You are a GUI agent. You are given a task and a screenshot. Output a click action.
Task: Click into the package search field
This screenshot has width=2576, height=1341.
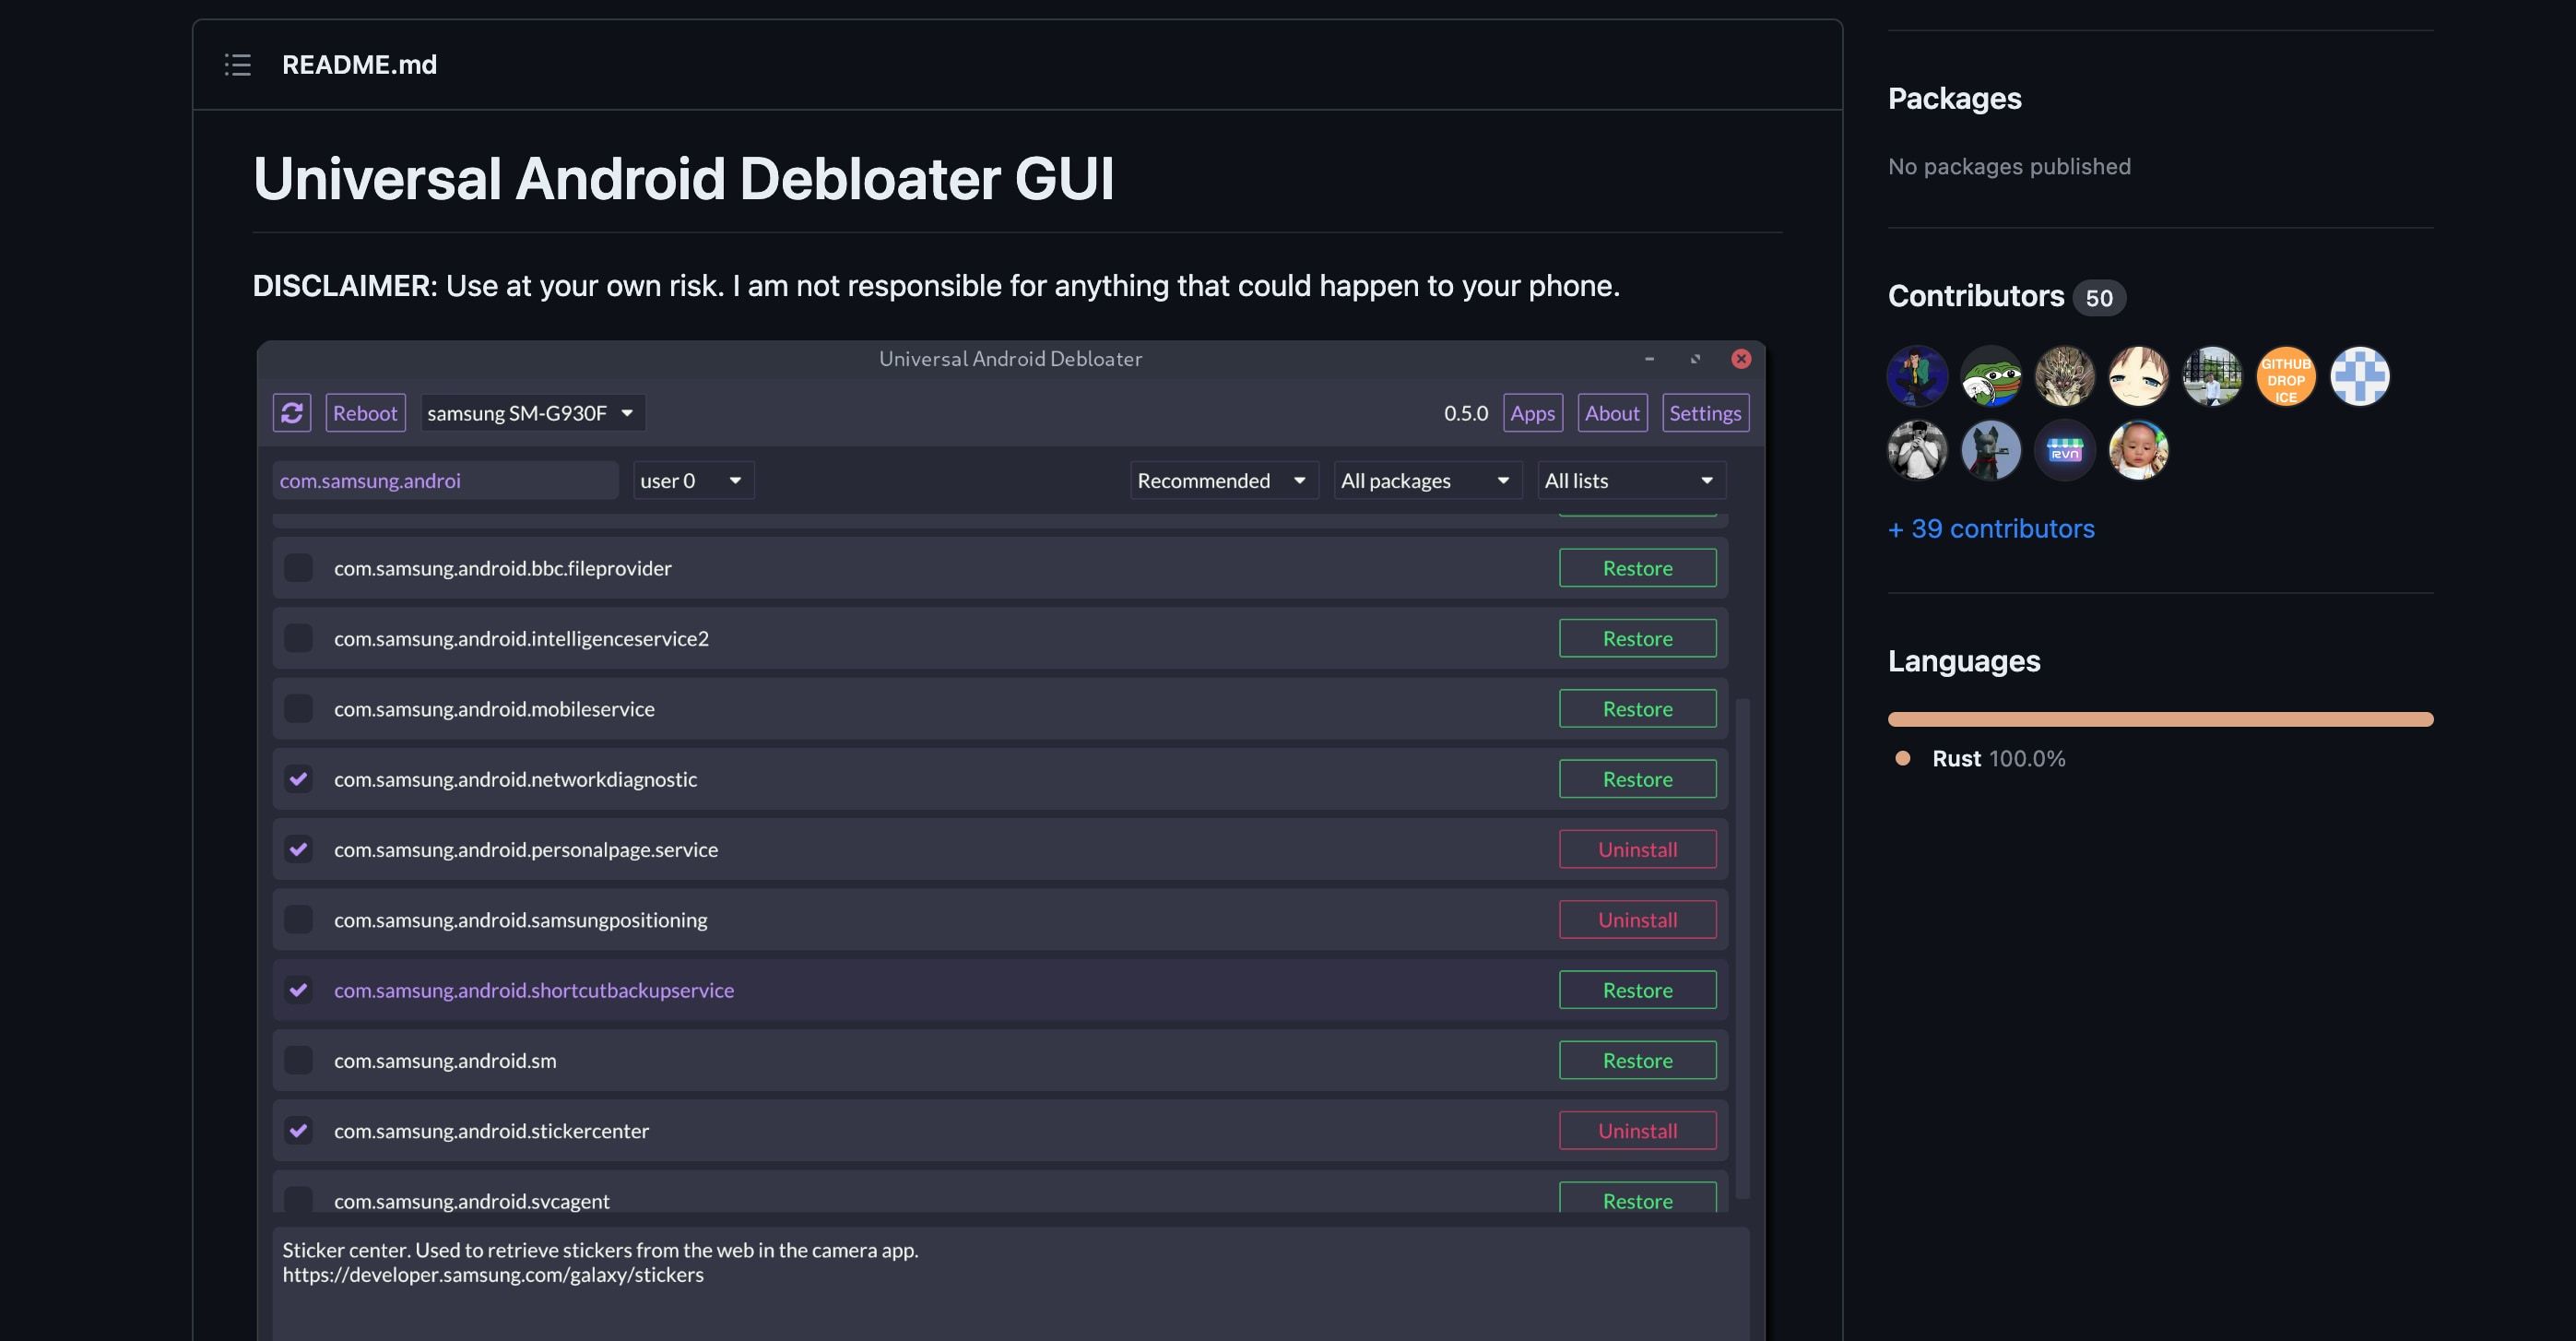(x=445, y=480)
